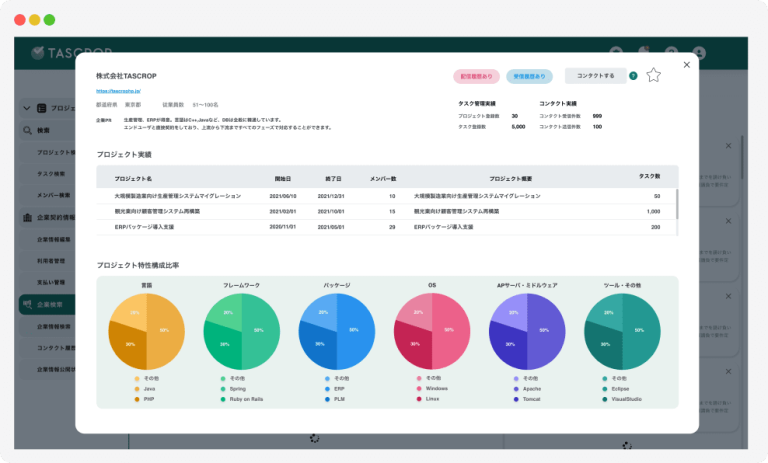
Task: Click the pink 配信履歴あり badge
Action: (476, 76)
